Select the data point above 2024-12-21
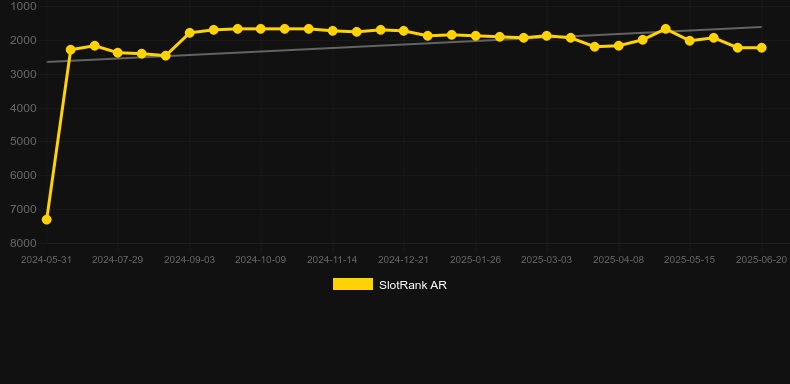The image size is (790, 384). [404, 31]
